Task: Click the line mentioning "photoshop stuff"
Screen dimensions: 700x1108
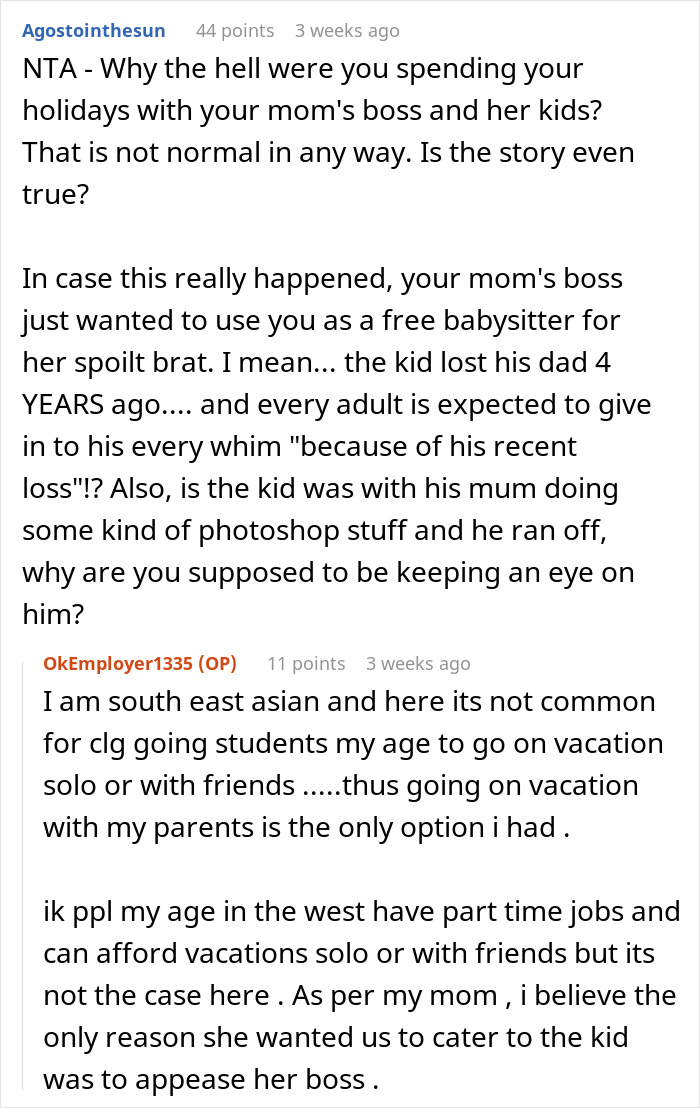Action: click(x=314, y=531)
